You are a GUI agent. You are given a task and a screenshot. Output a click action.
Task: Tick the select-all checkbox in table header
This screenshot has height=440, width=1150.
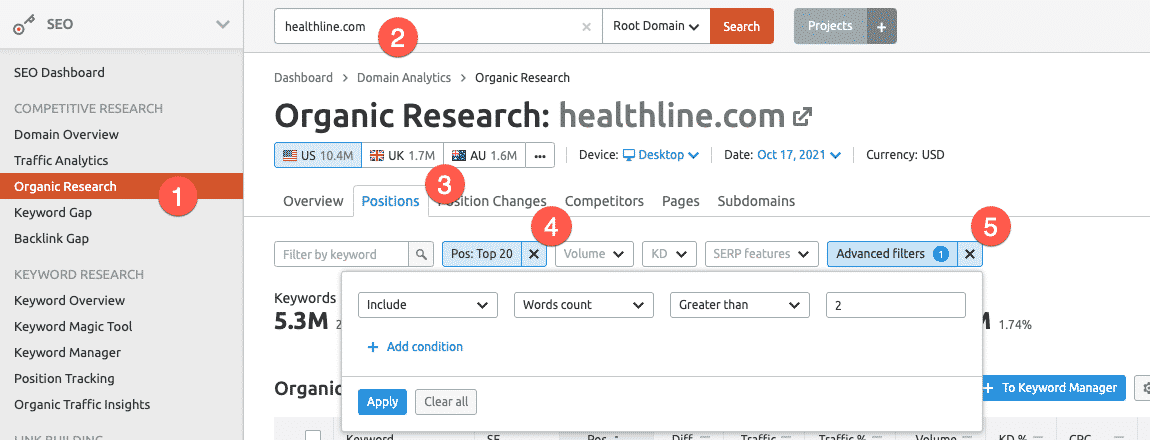tap(313, 436)
